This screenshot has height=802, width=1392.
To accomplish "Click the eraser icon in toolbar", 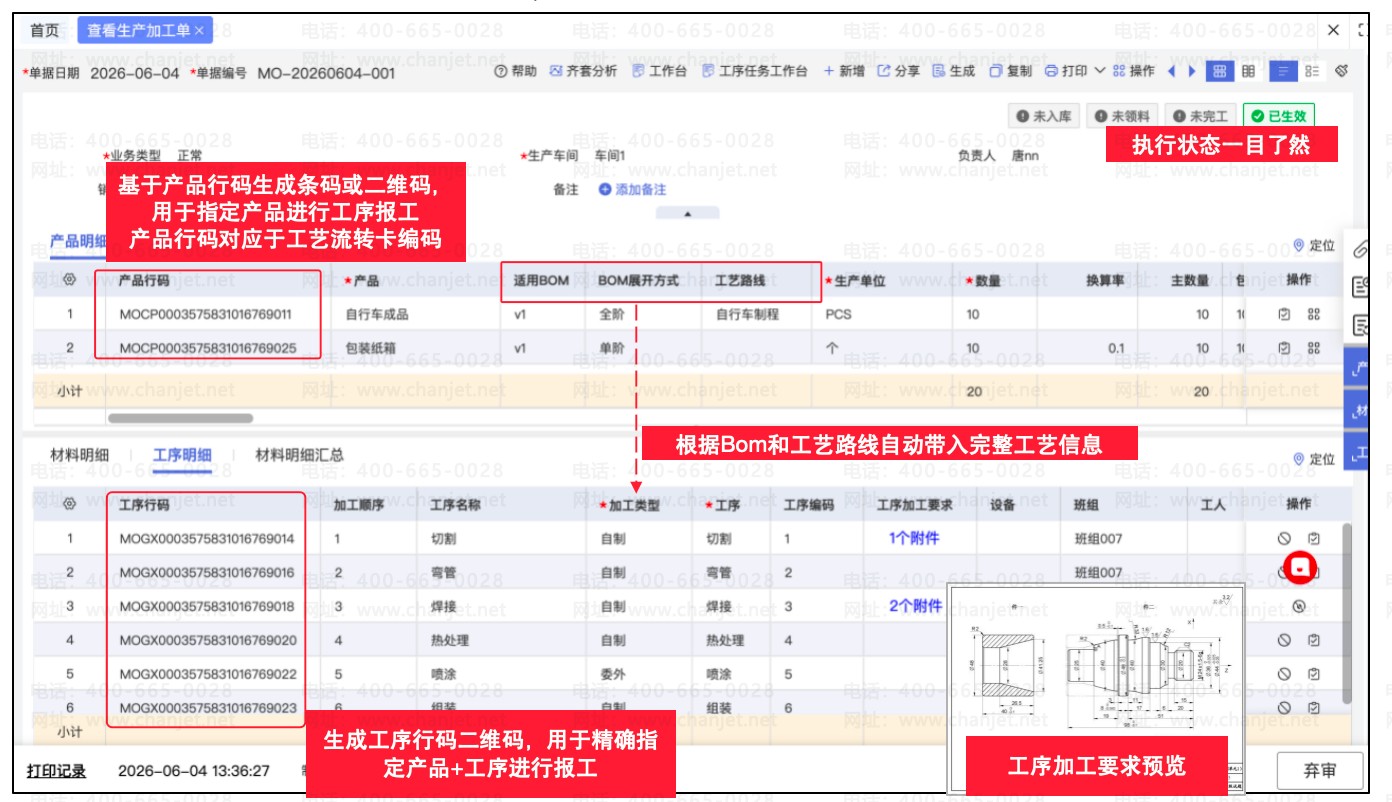I will [x=1342, y=71].
